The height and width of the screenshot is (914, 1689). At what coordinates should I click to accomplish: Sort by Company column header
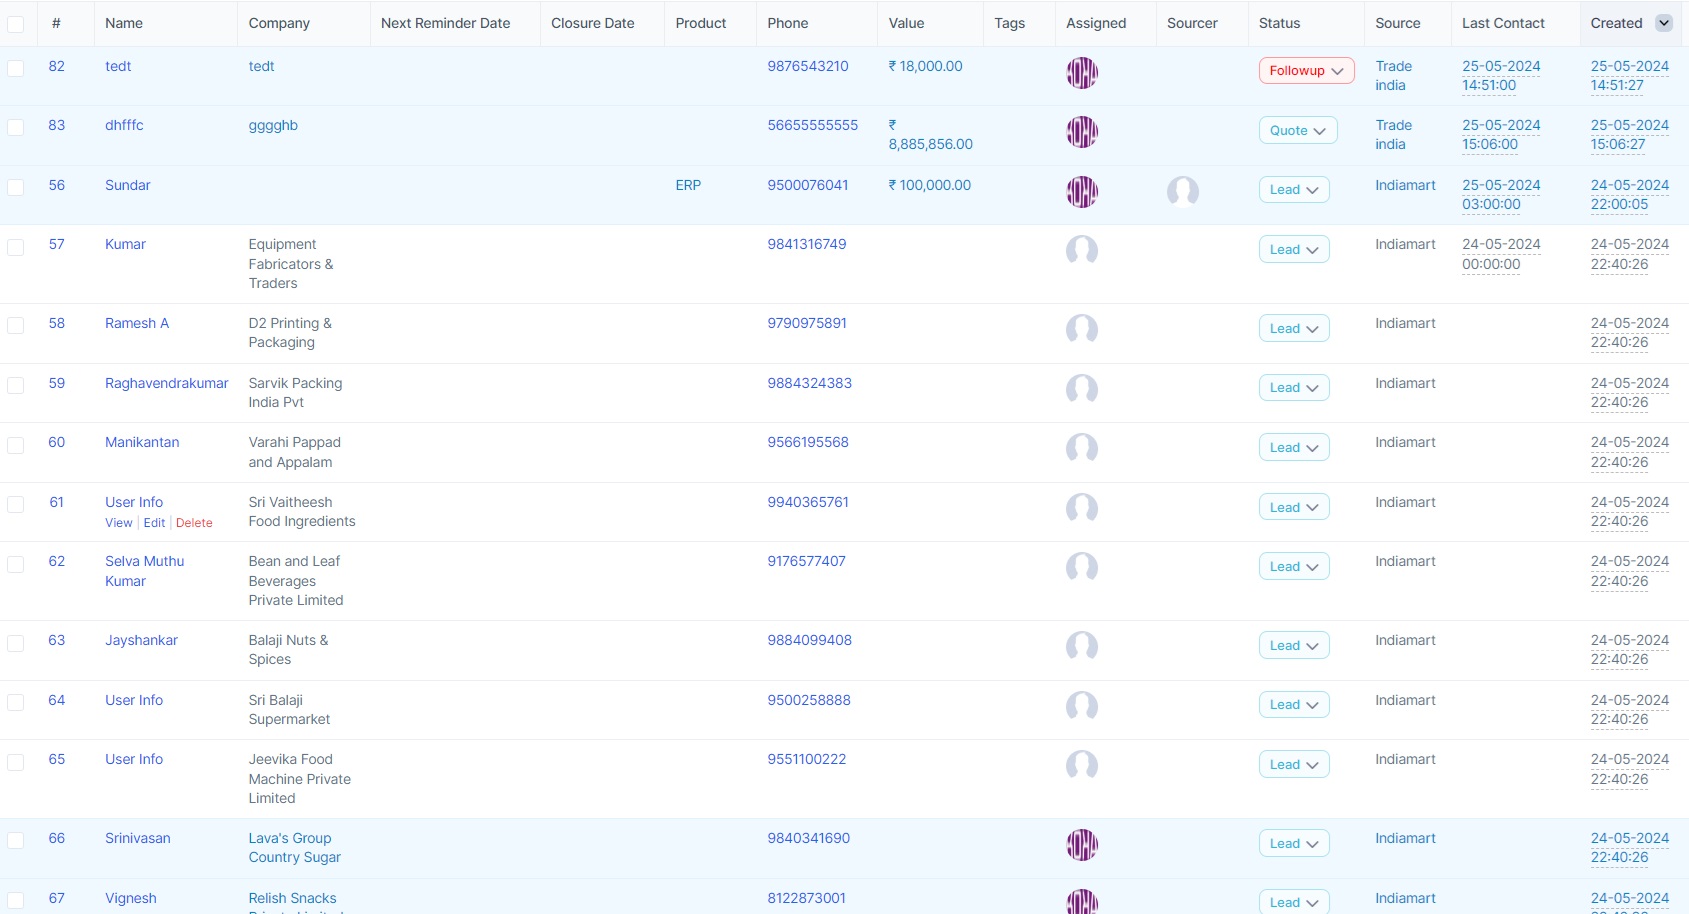(x=279, y=23)
